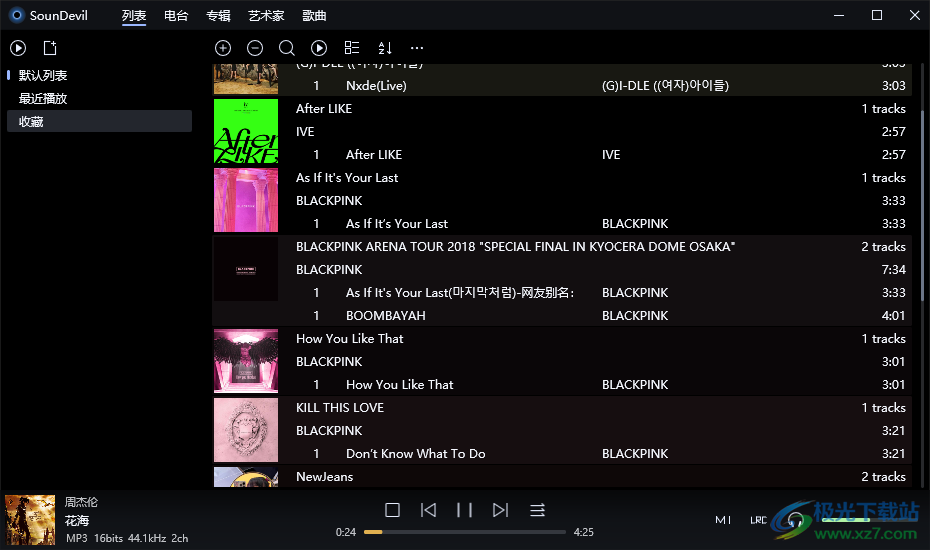The image size is (930, 550).
Task: Open the 艺术家 artists tab
Action: (266, 16)
